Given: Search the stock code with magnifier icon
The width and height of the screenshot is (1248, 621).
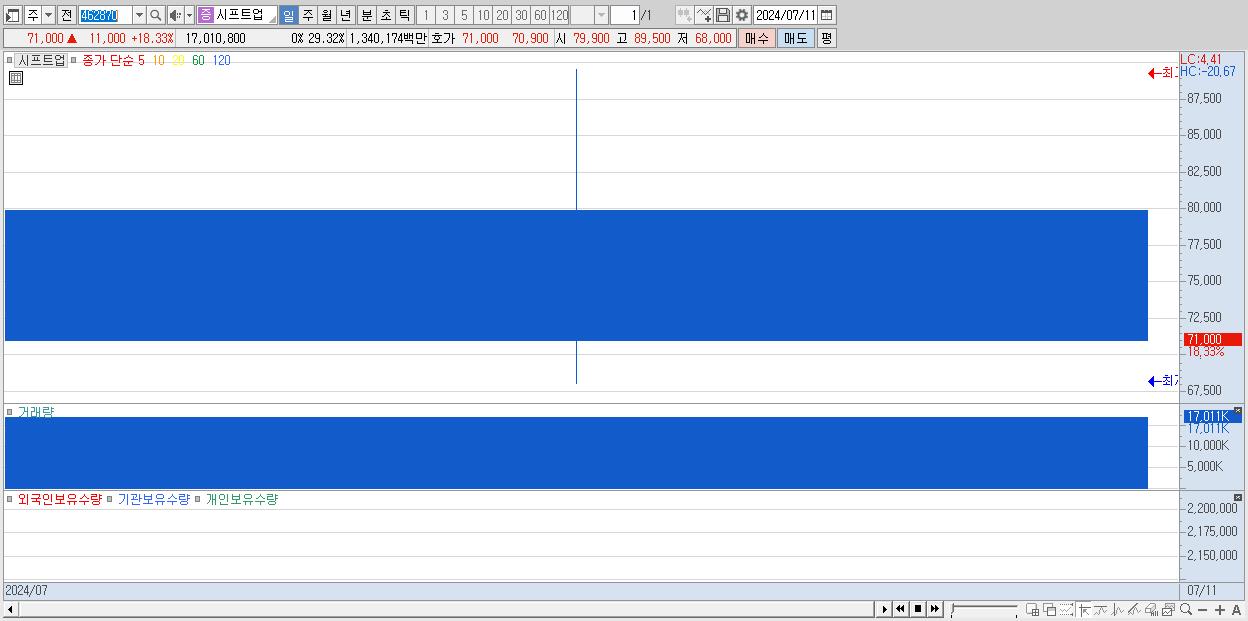Looking at the screenshot, I should [156, 15].
